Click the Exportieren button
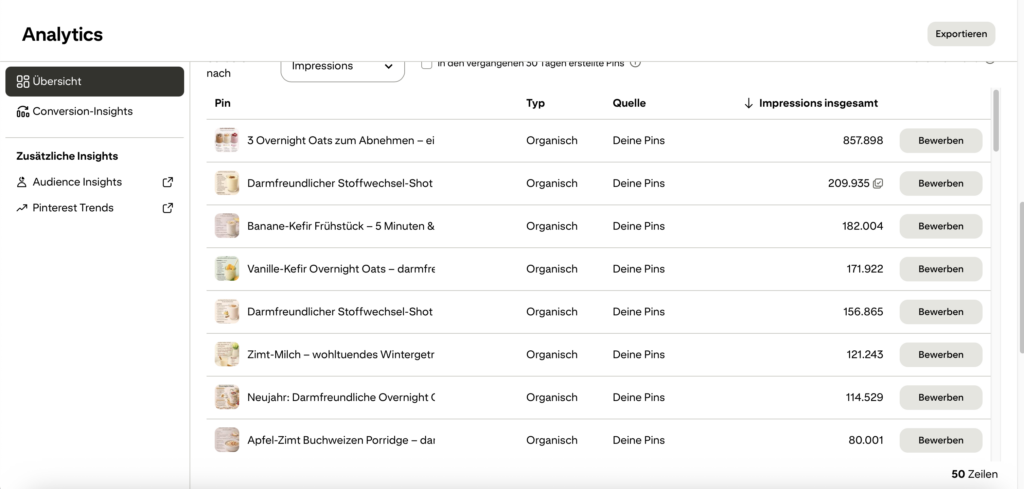 point(961,34)
